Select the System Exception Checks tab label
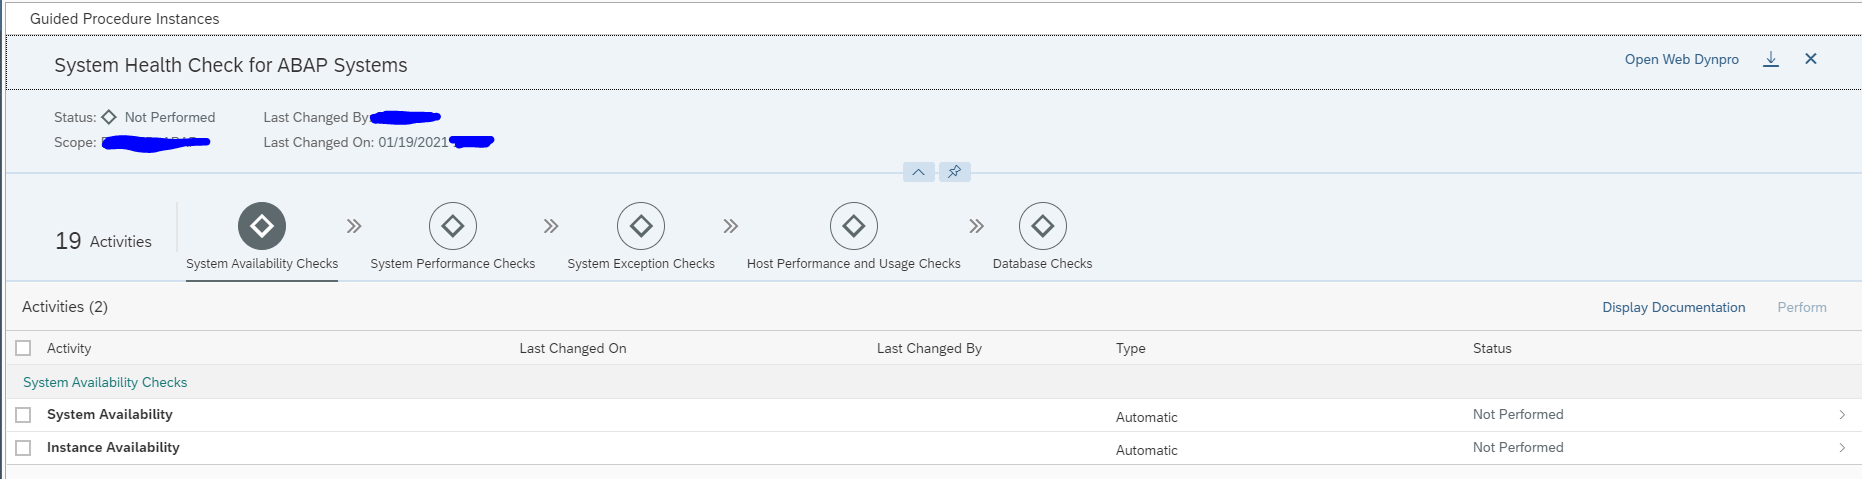The image size is (1862, 479). 641,264
